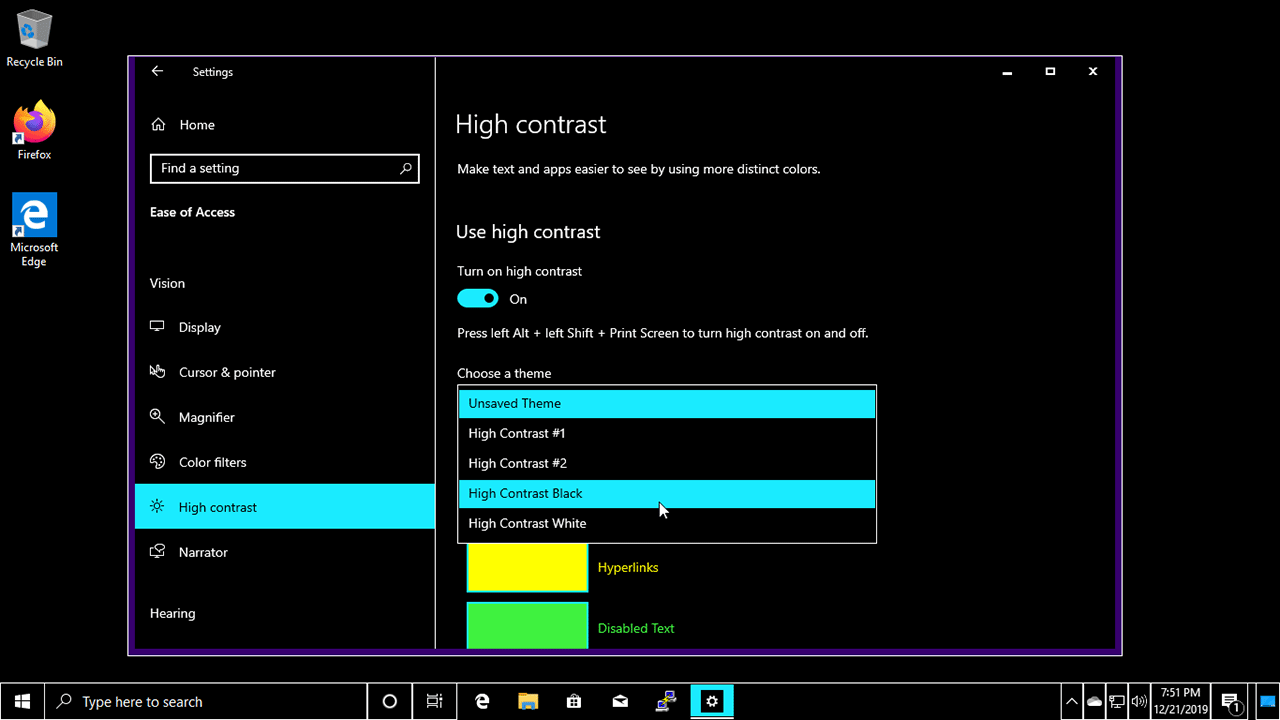1280x720 pixels.
Task: Open Task View on taskbar
Action: point(434,702)
